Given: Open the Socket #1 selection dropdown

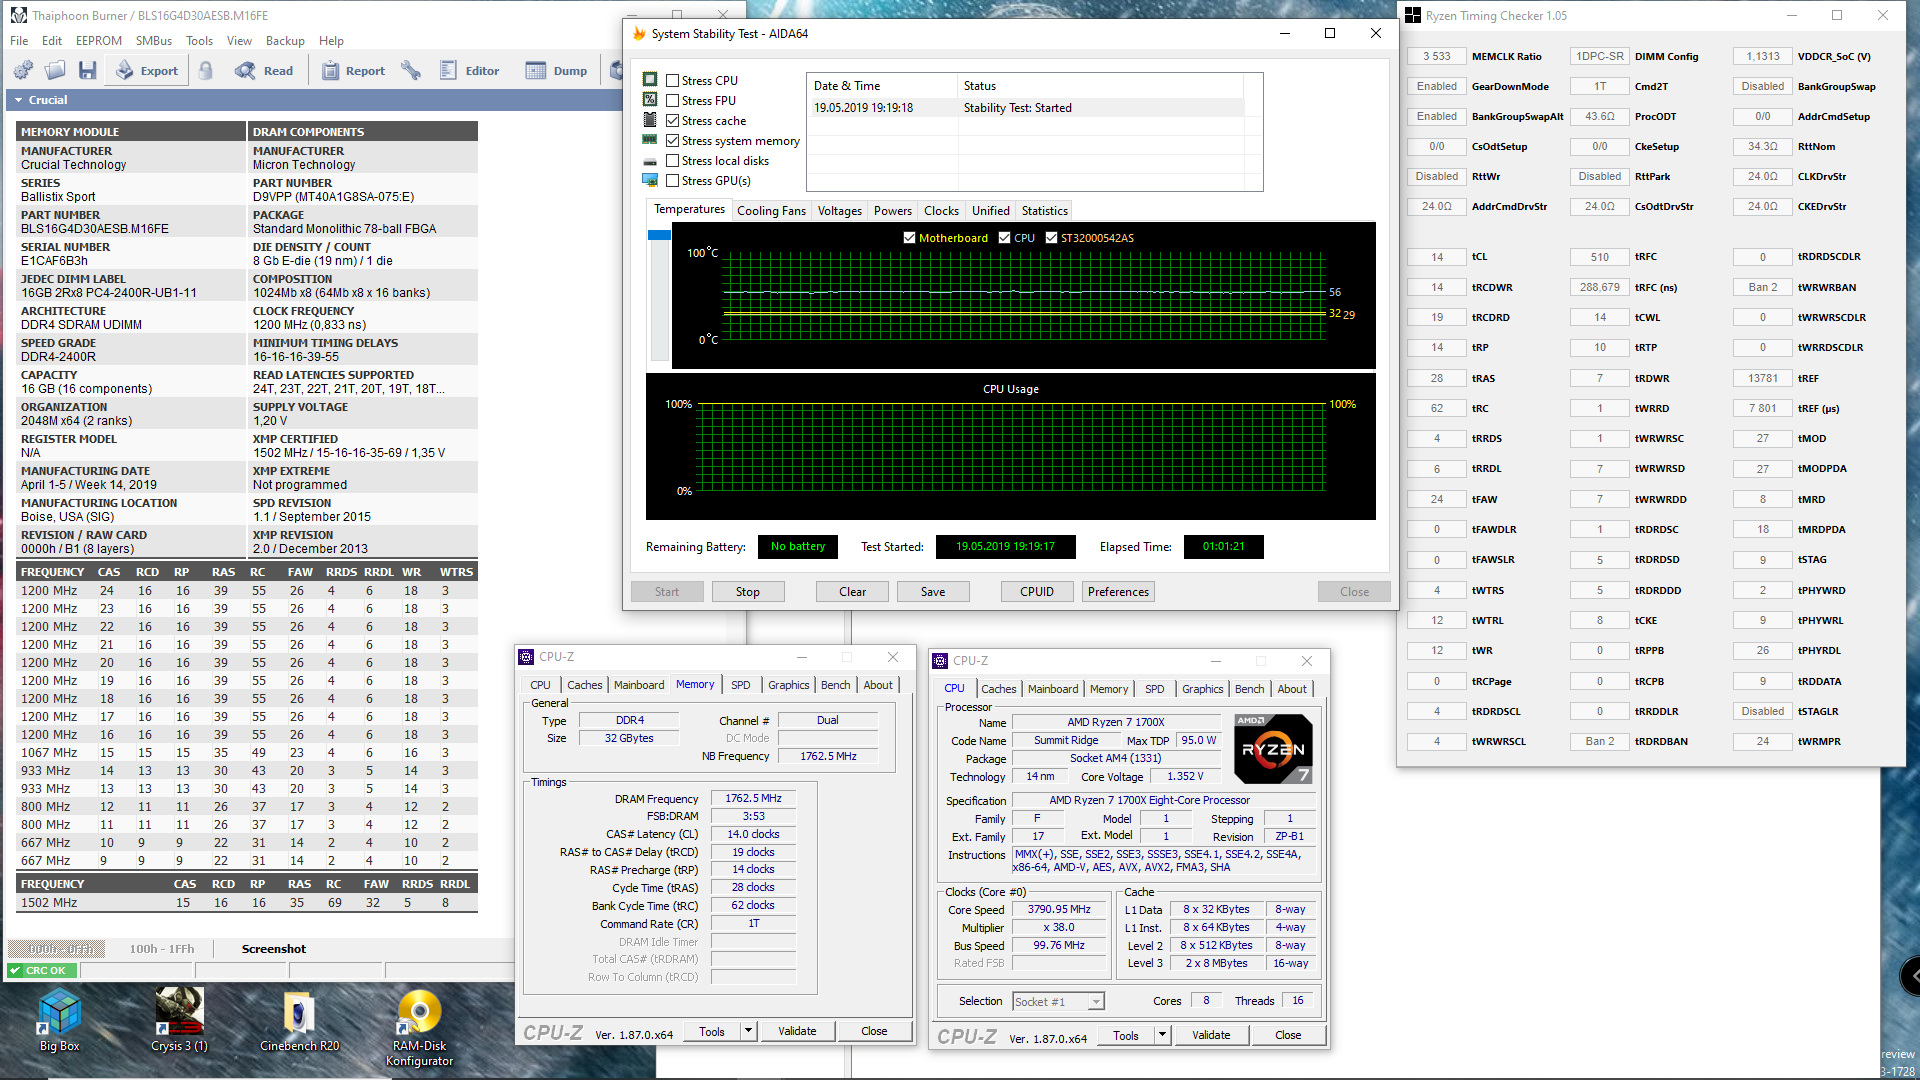Looking at the screenshot, I should tap(1097, 1001).
